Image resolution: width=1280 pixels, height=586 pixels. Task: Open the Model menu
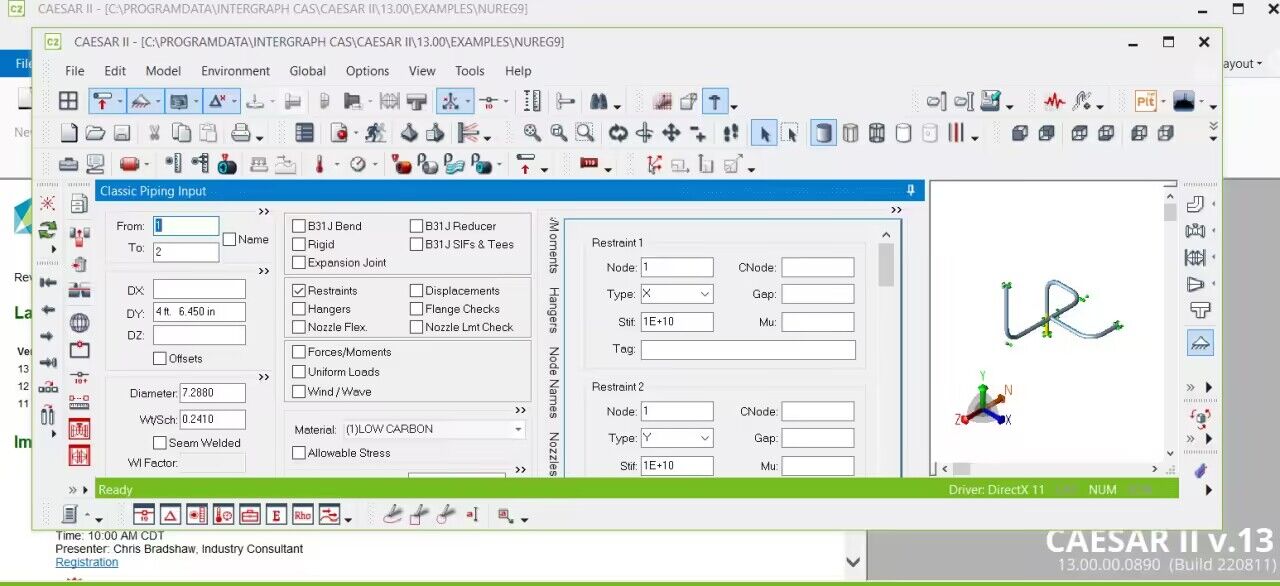tap(163, 71)
